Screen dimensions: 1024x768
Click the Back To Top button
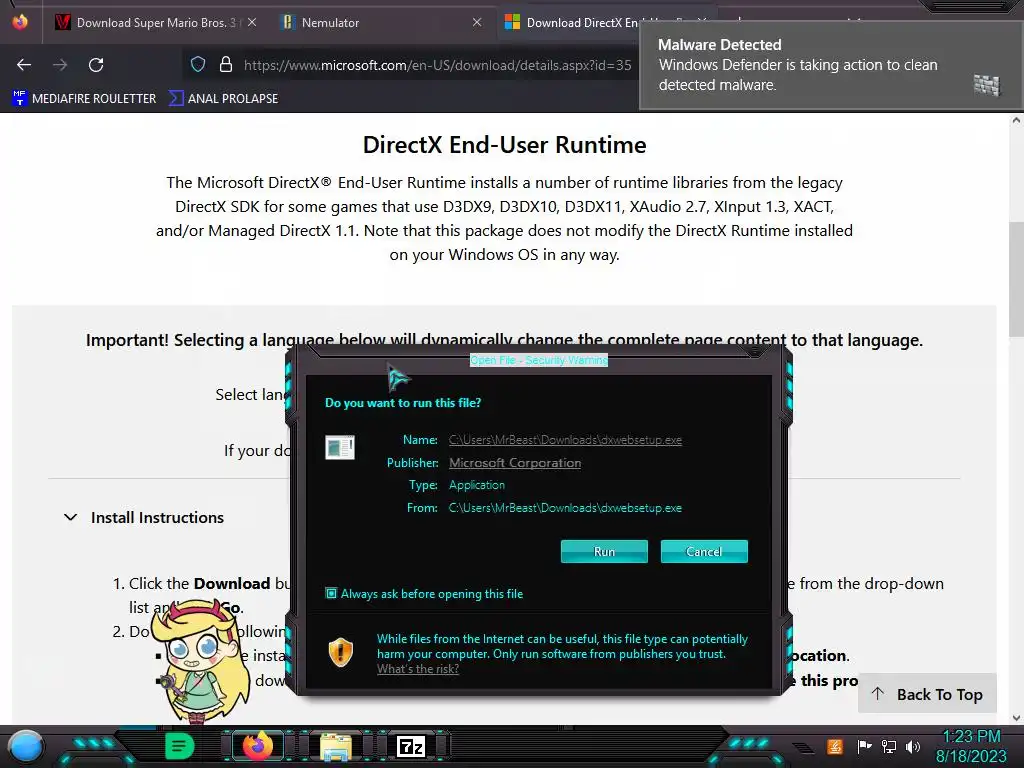click(x=927, y=694)
